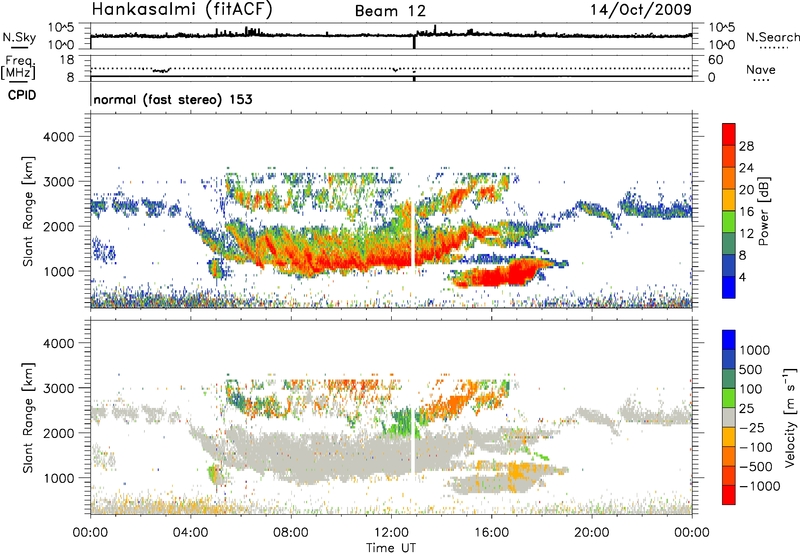Click the 60 tick on Nave axis

(x=715, y=60)
